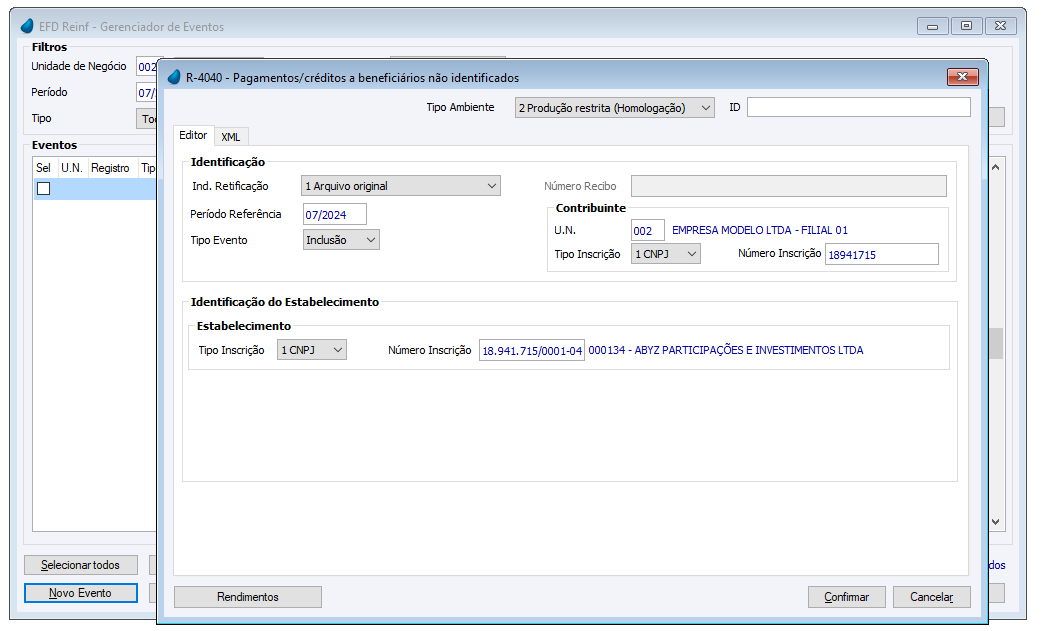
Task: Click scroll down arrow in Eventos list
Action: 995,522
